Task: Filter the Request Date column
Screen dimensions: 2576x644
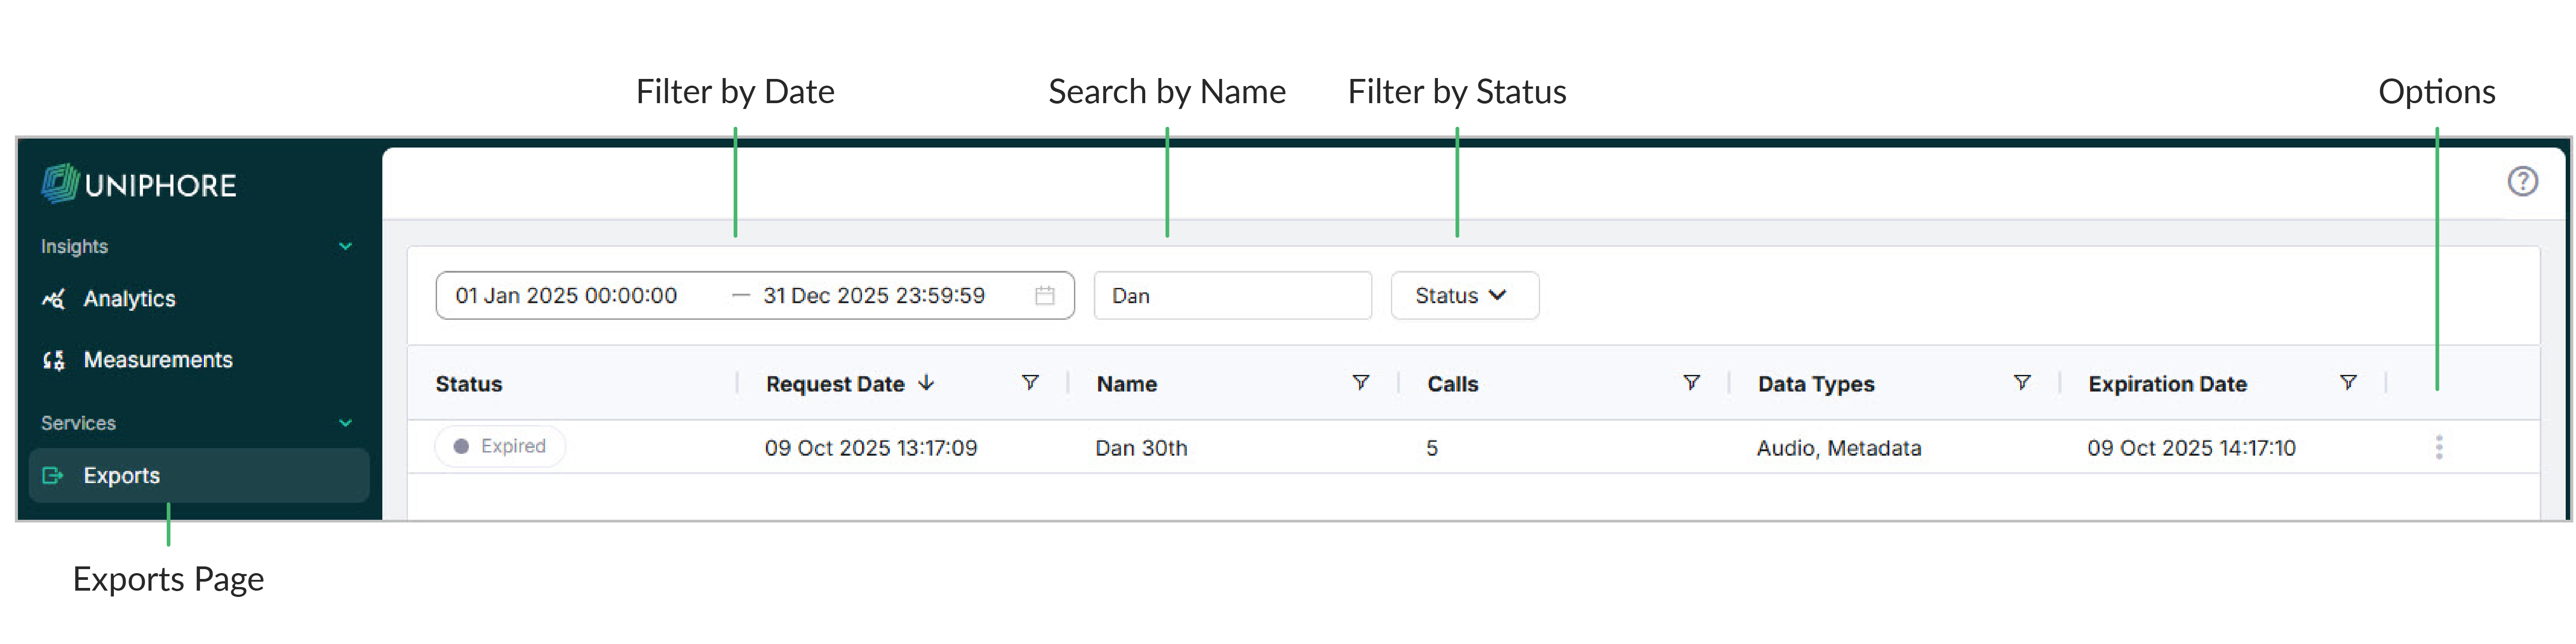Action: [x=1029, y=383]
